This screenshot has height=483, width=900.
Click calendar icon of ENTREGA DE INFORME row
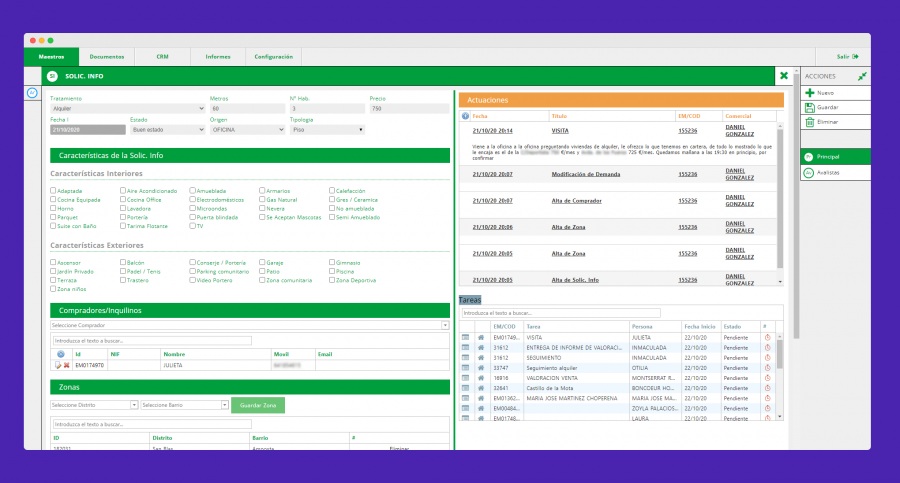pyautogui.click(x=465, y=347)
